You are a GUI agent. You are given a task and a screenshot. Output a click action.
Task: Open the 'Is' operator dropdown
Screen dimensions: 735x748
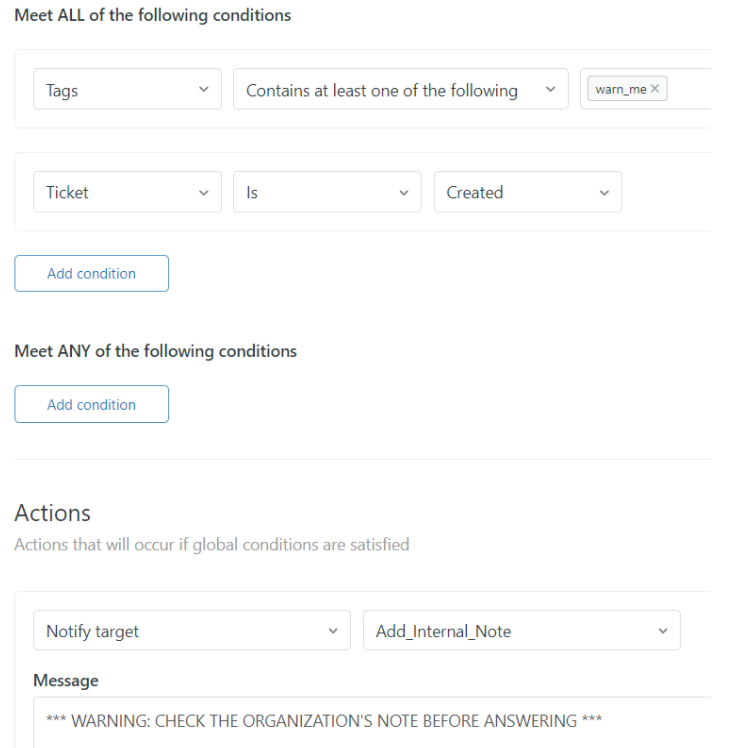(320, 192)
